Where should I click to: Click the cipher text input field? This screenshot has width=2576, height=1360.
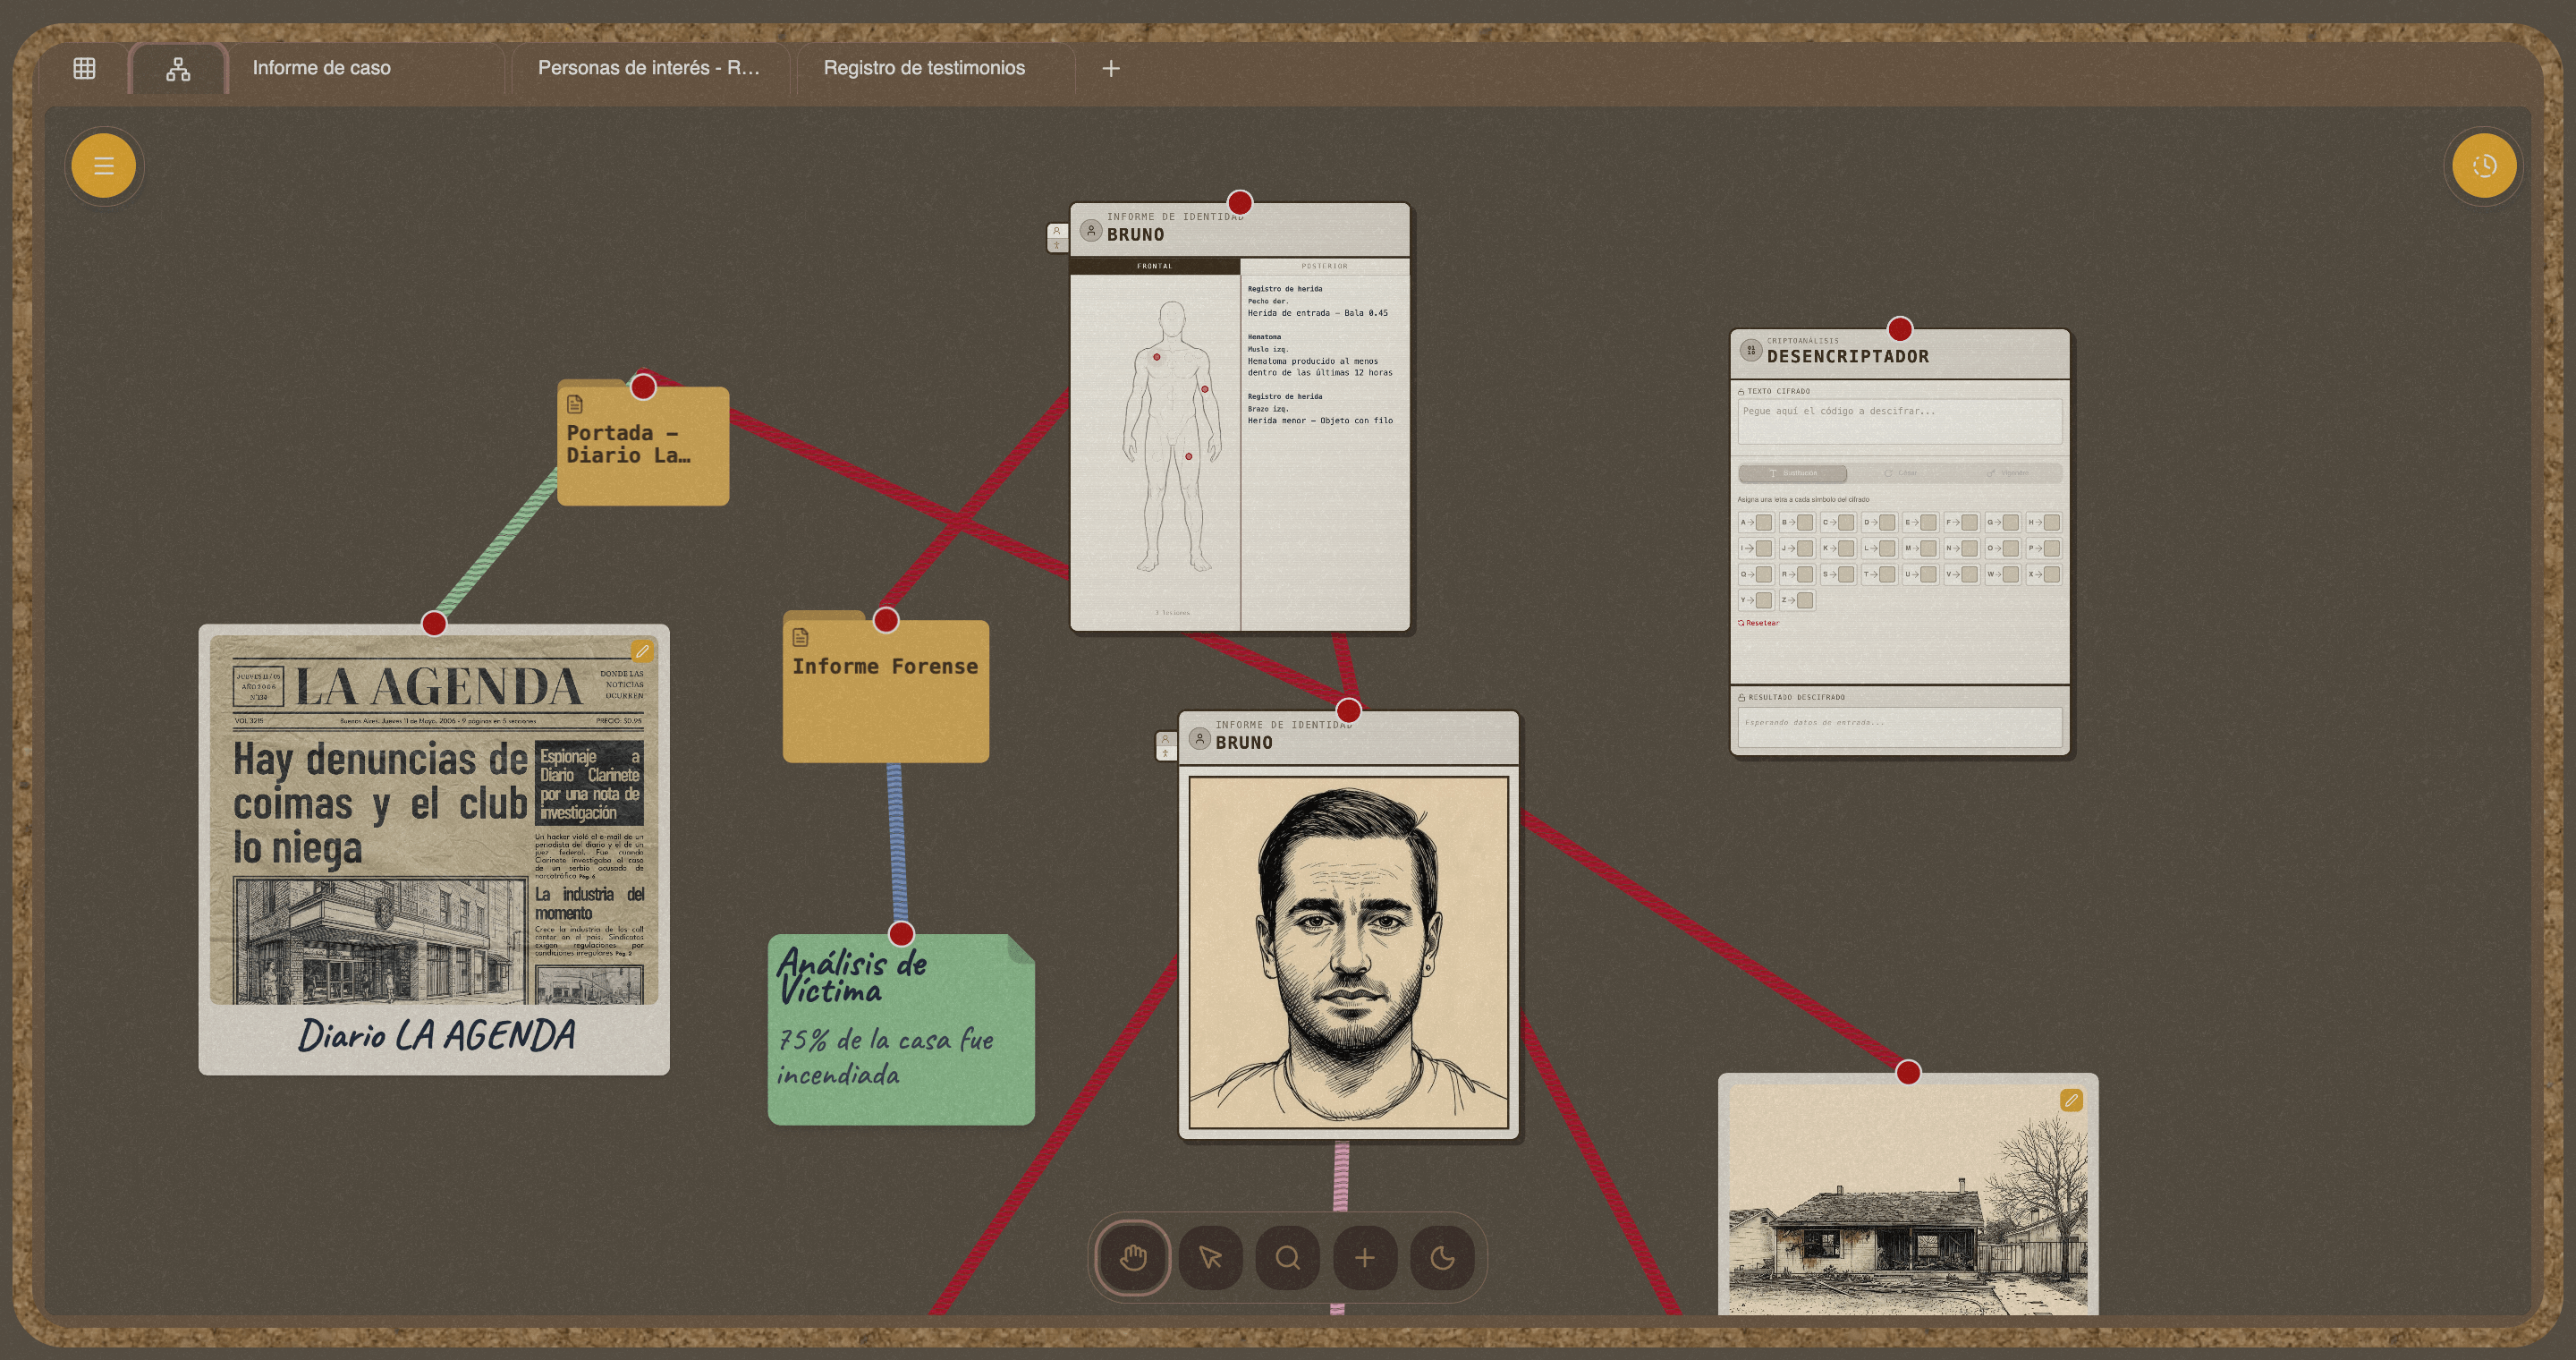1899,421
